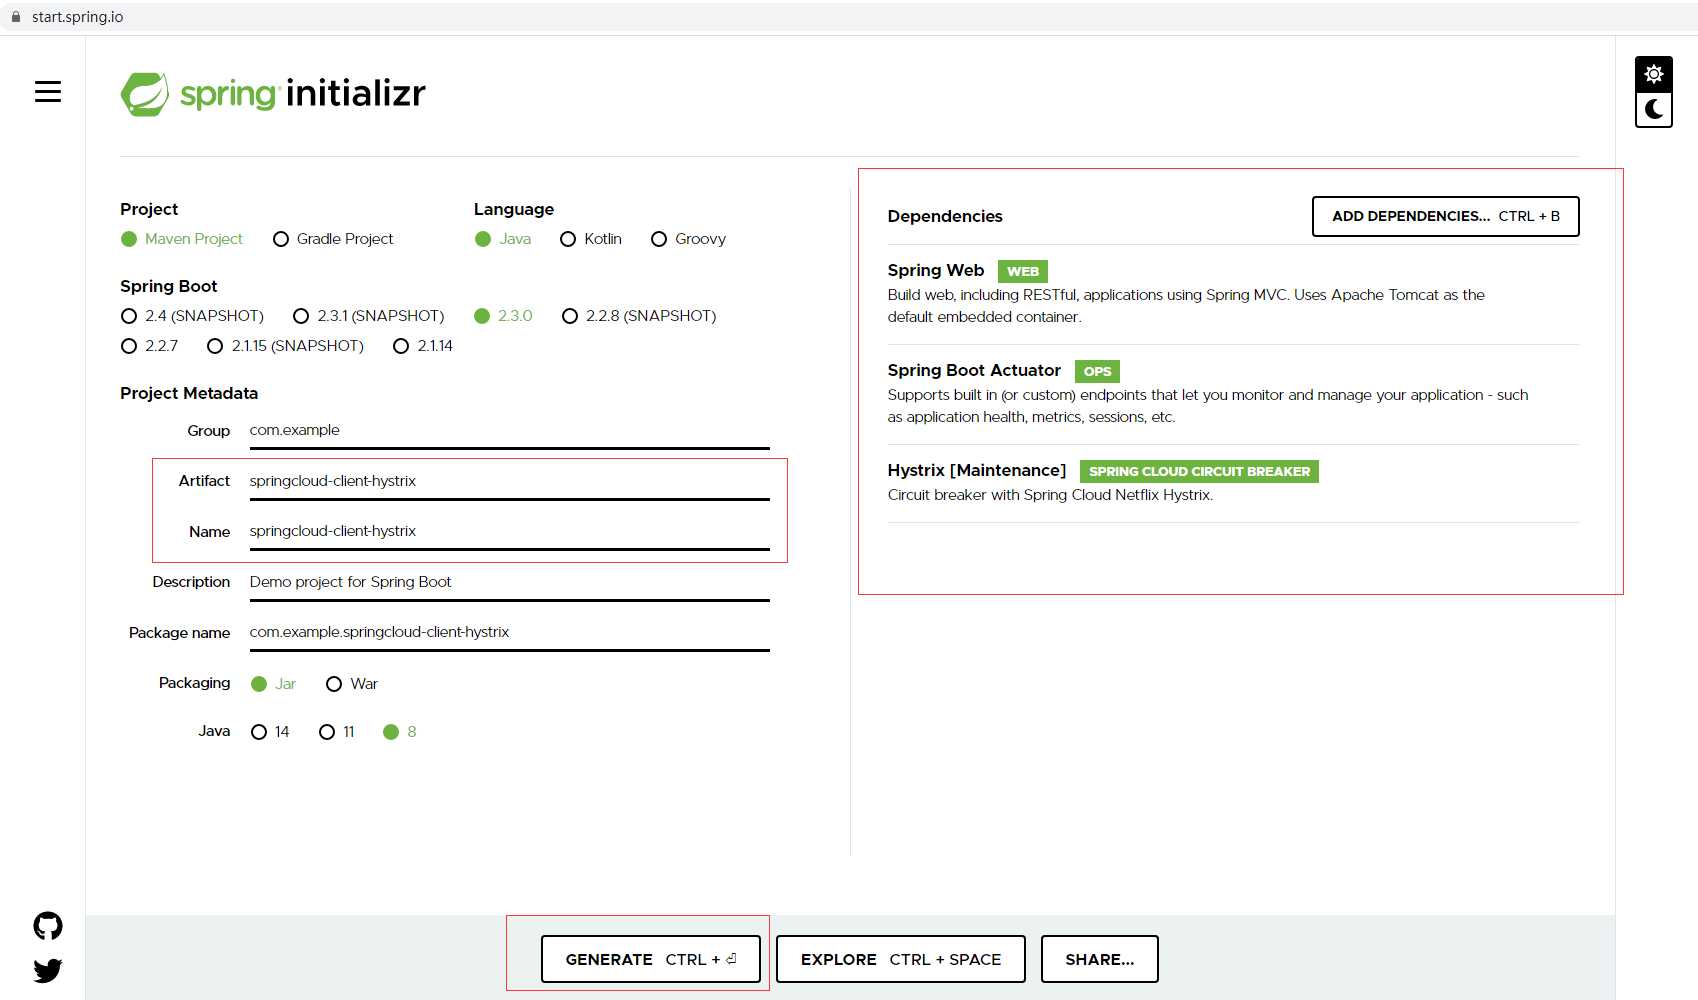Click the WEB category tag

(x=1022, y=271)
